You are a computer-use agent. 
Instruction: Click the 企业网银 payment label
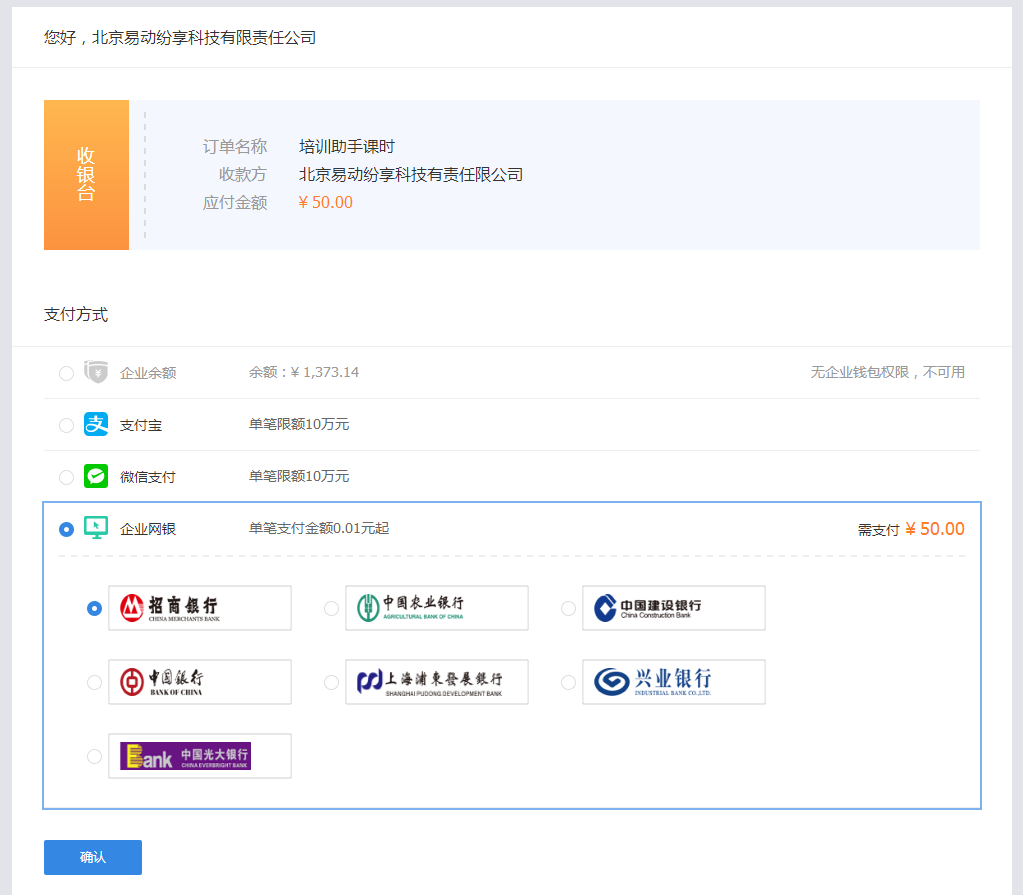click(148, 529)
